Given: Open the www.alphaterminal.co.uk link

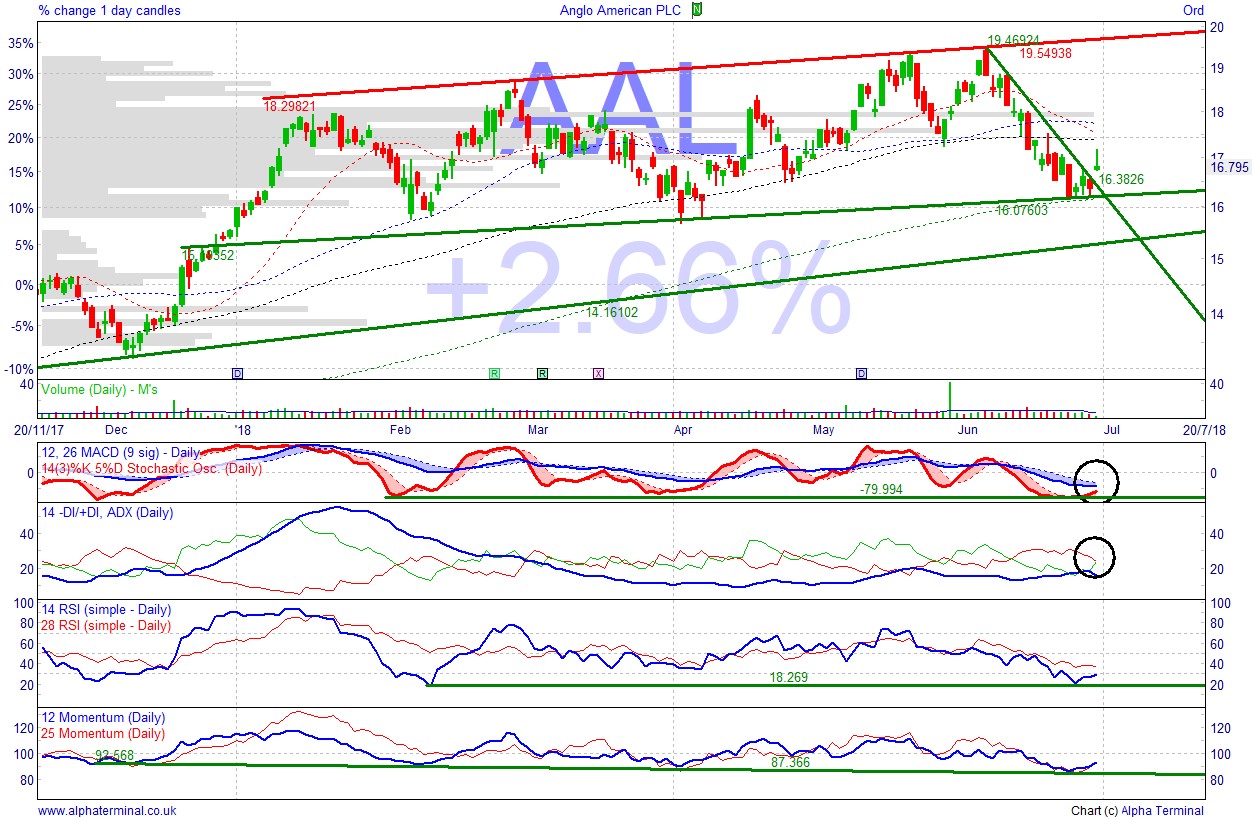Looking at the screenshot, I should (x=107, y=811).
